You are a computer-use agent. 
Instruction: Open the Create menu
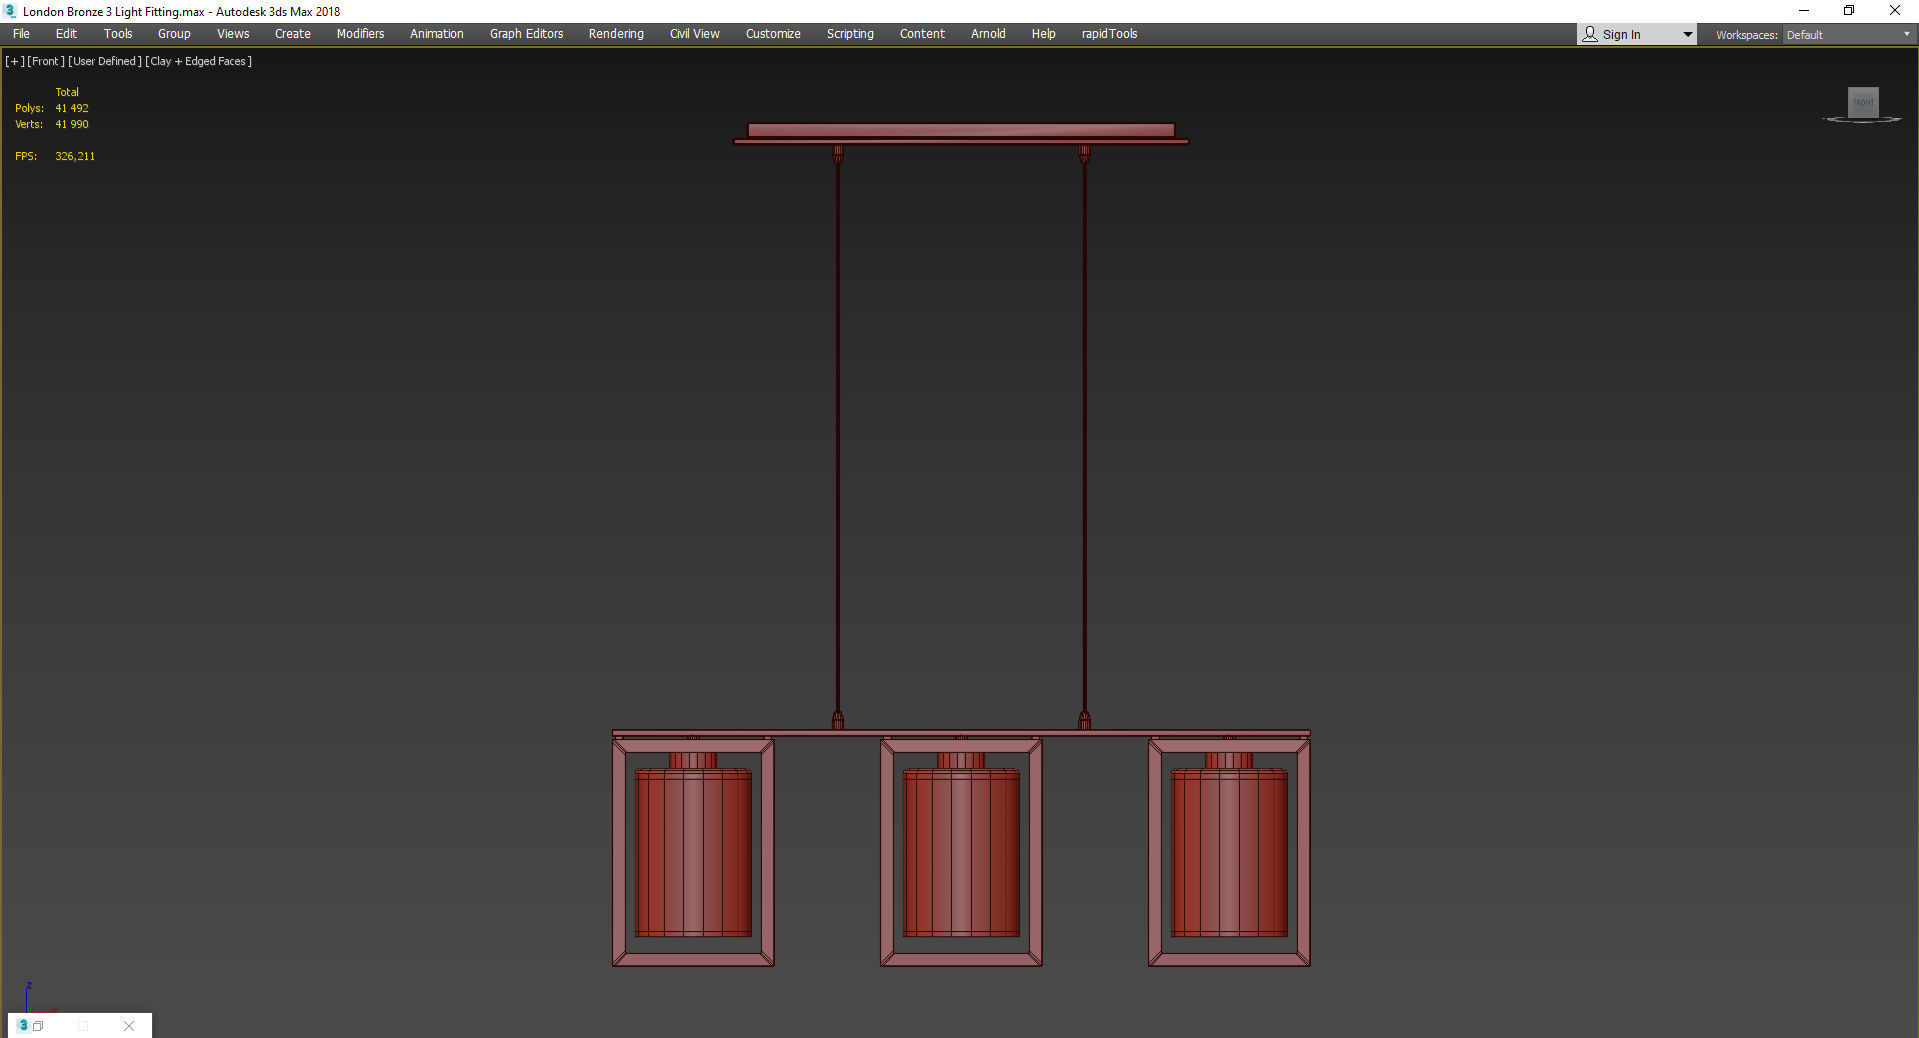(x=293, y=34)
